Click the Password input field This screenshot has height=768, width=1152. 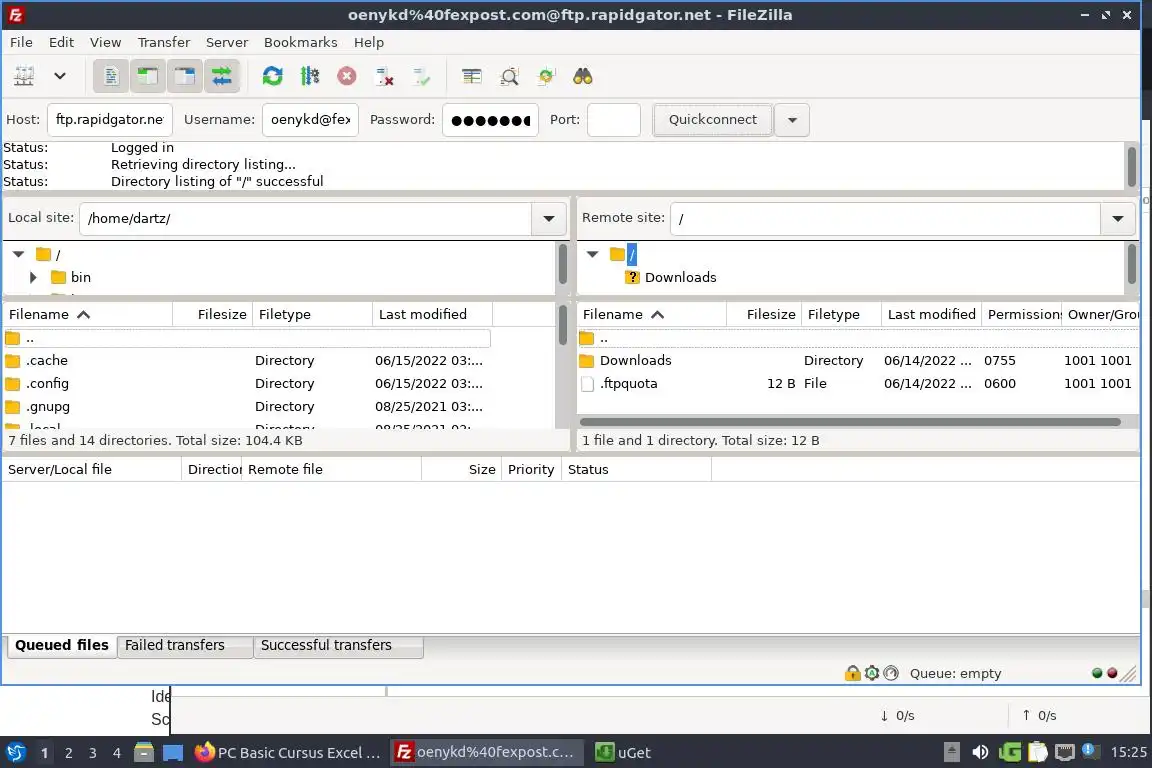[490, 119]
